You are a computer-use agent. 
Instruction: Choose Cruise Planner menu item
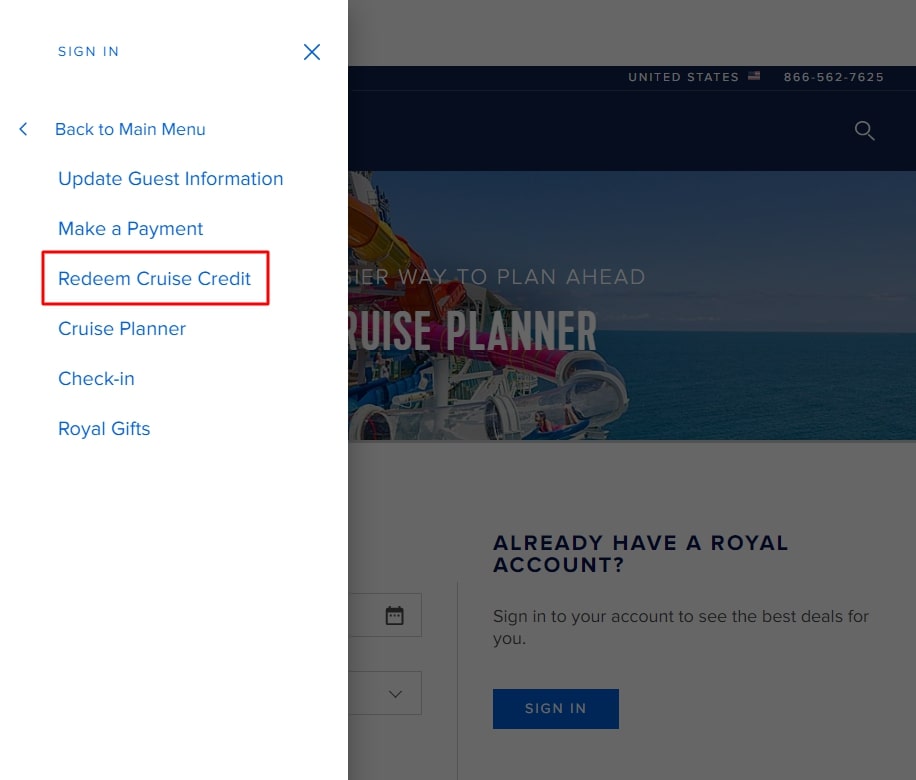pyautogui.click(x=122, y=329)
